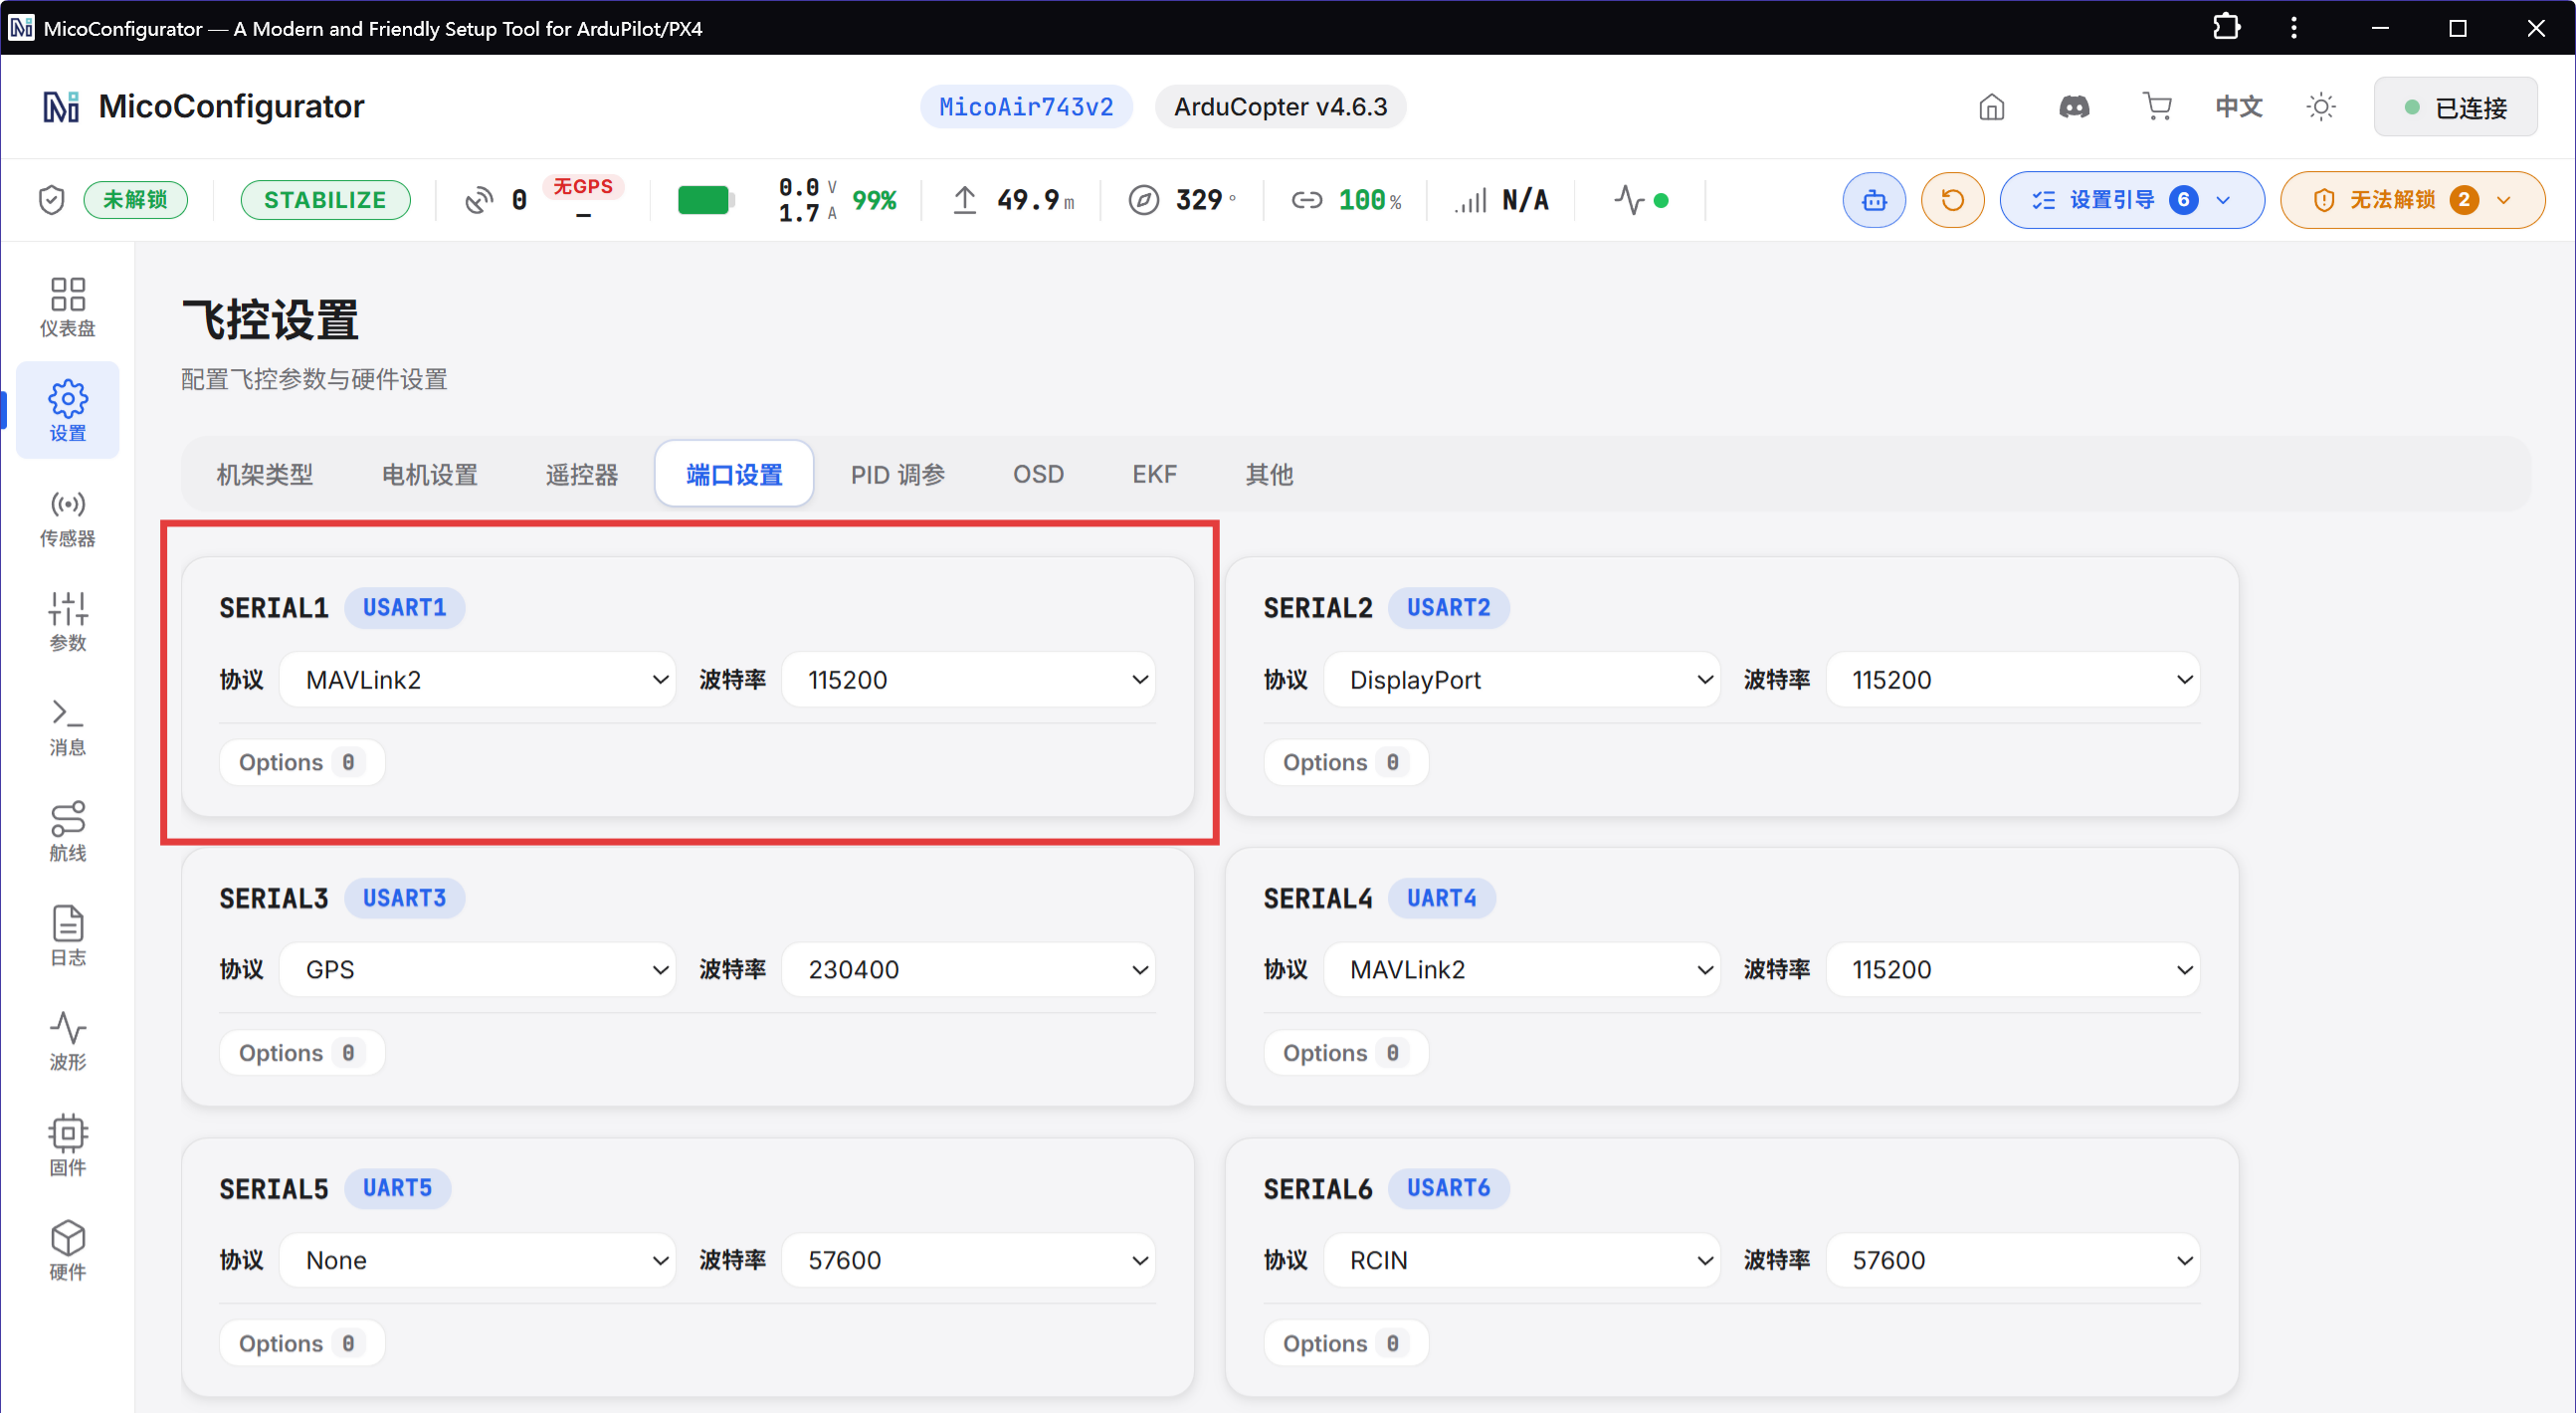Viewport: 2576px width, 1413px height.
Task: Open SERIAL2 protocol dropdown DisplayPort
Action: pyautogui.click(x=1521, y=680)
